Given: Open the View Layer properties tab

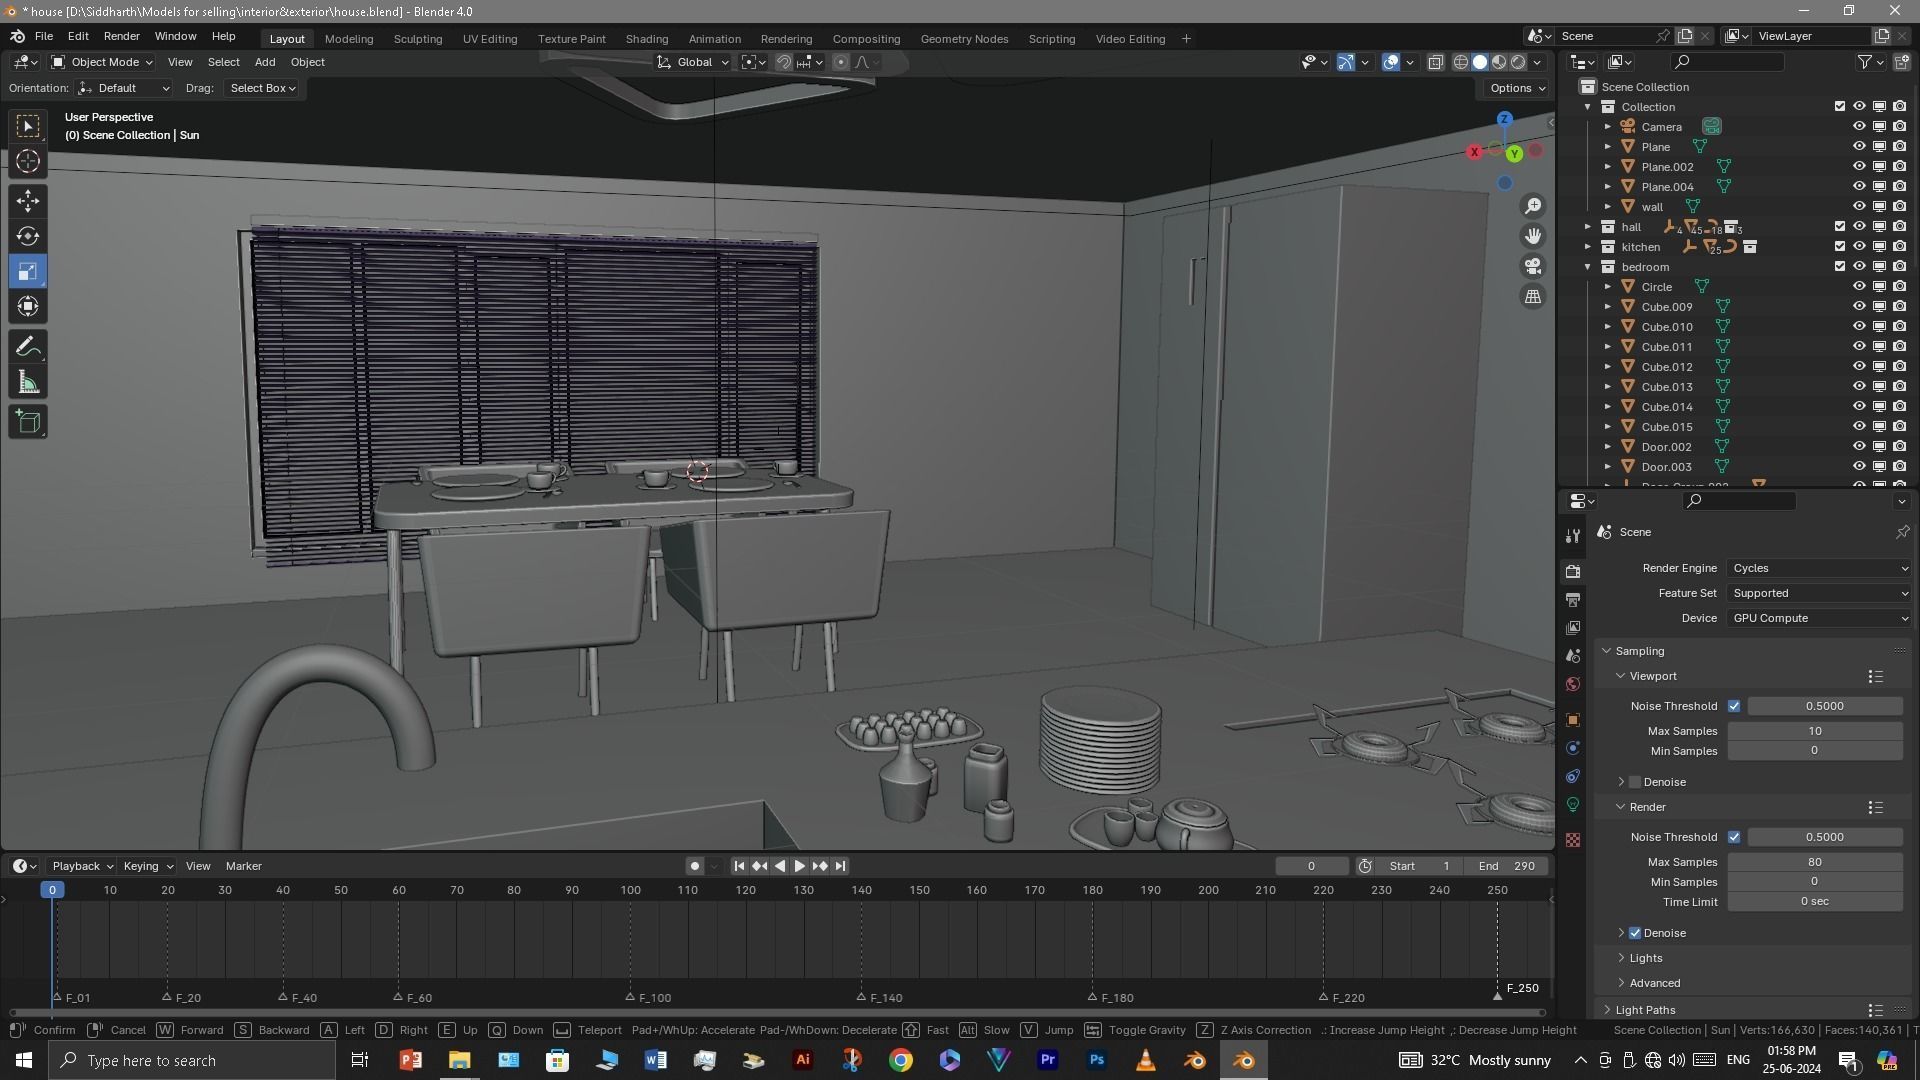Looking at the screenshot, I should [x=1573, y=628].
